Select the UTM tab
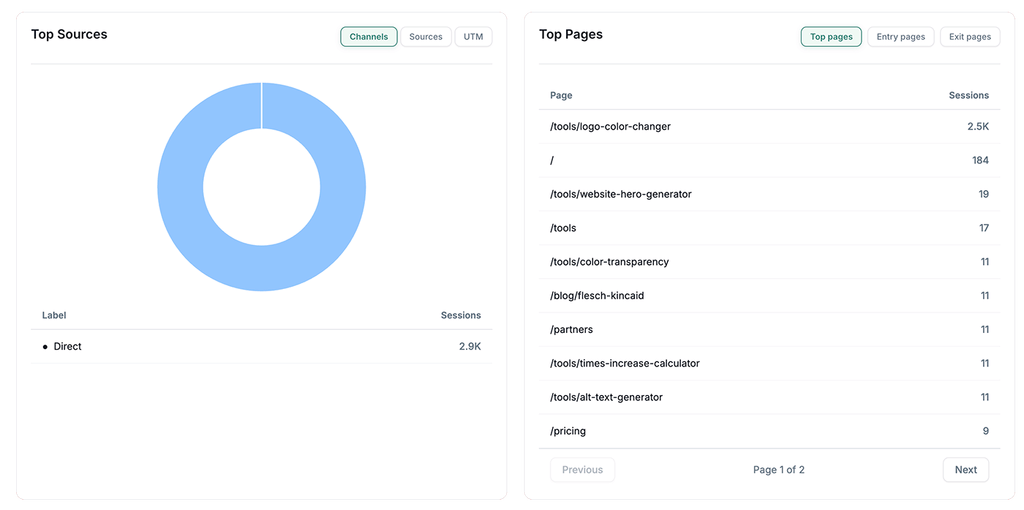This screenshot has height=510, width=1024. pyautogui.click(x=473, y=37)
